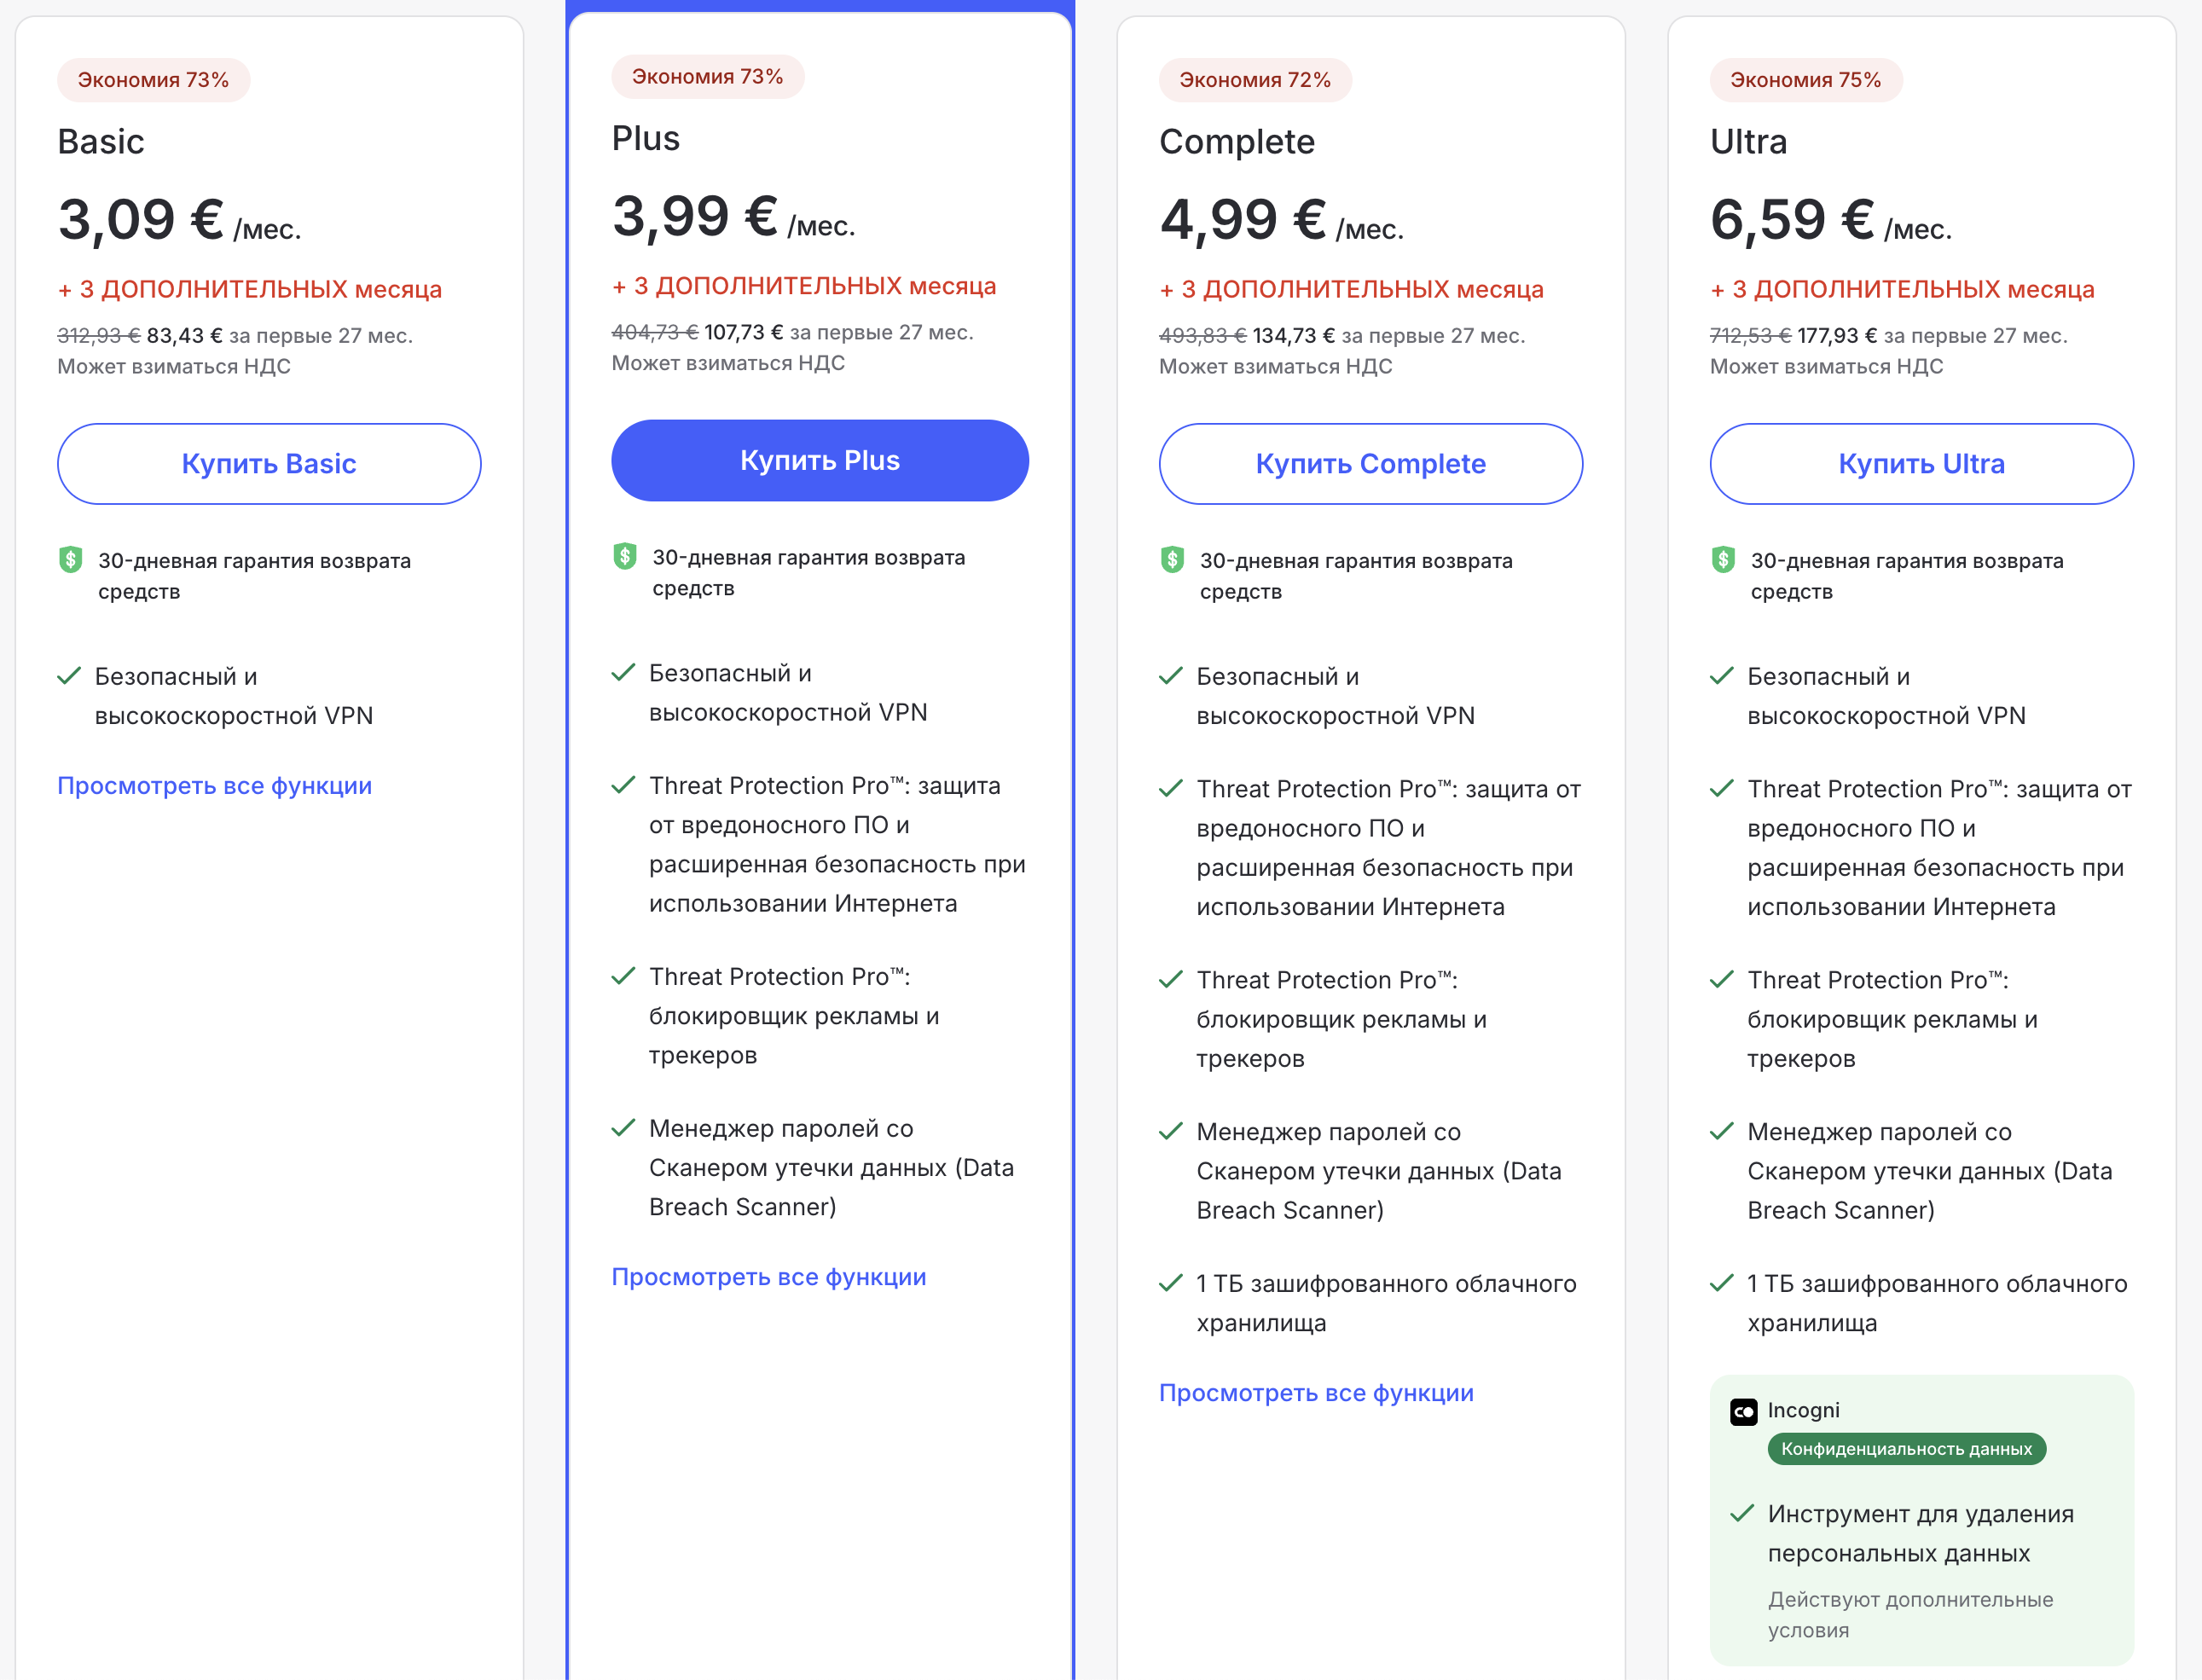Click the struck-through 493,83 € old price
This screenshot has height=1680, width=2202.
(x=1202, y=336)
